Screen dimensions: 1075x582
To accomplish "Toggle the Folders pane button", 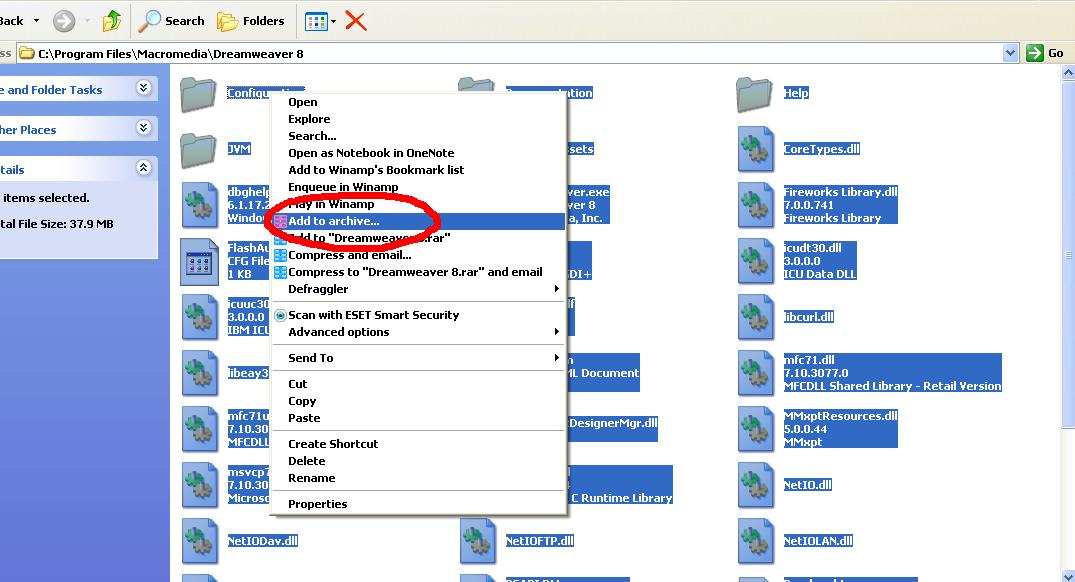I will (250, 21).
